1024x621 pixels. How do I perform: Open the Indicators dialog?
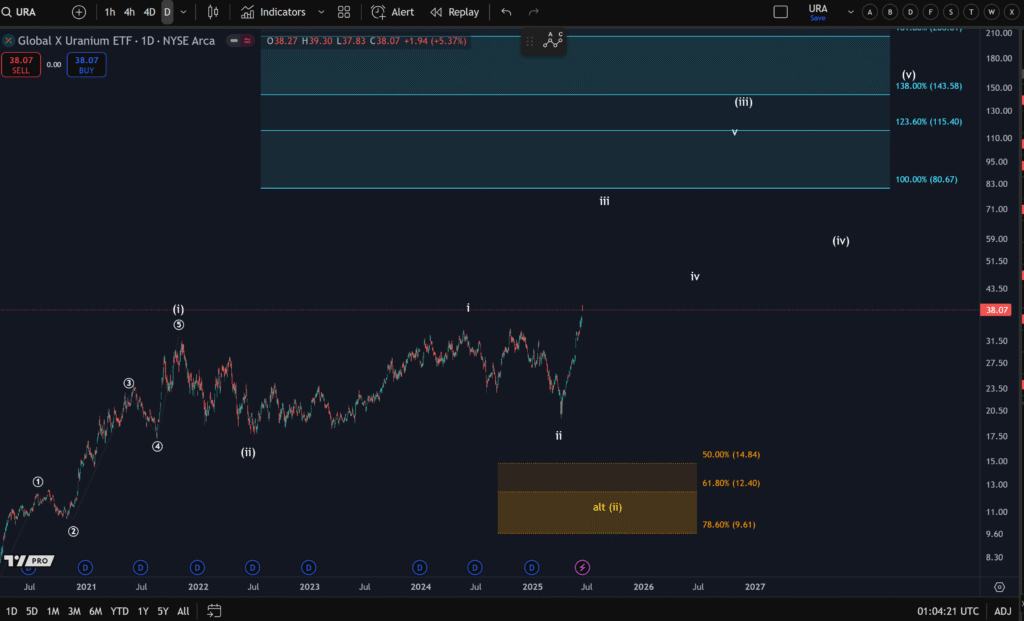[273, 12]
